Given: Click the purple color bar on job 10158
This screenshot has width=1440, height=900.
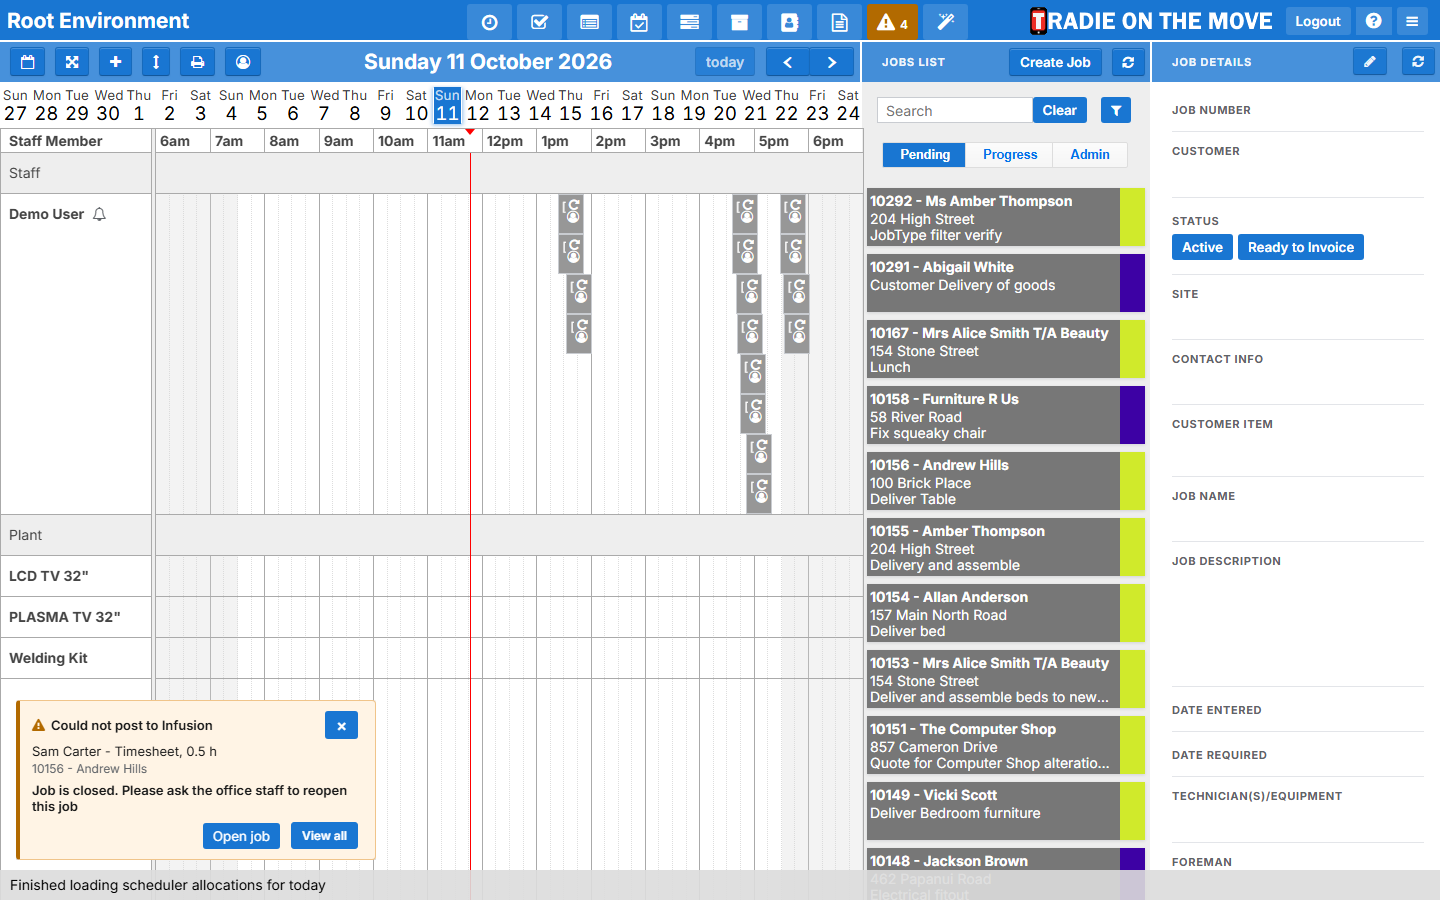Looking at the screenshot, I should coord(1132,415).
